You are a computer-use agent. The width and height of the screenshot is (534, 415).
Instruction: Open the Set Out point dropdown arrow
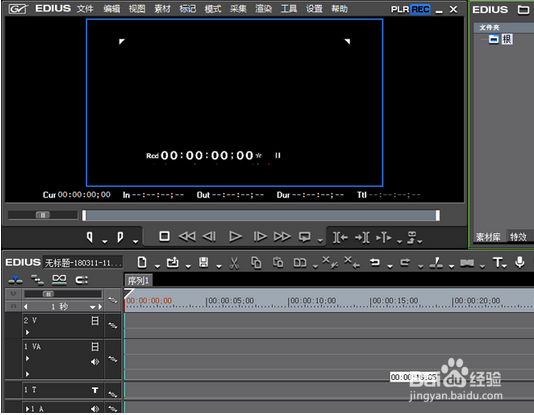click(136, 242)
